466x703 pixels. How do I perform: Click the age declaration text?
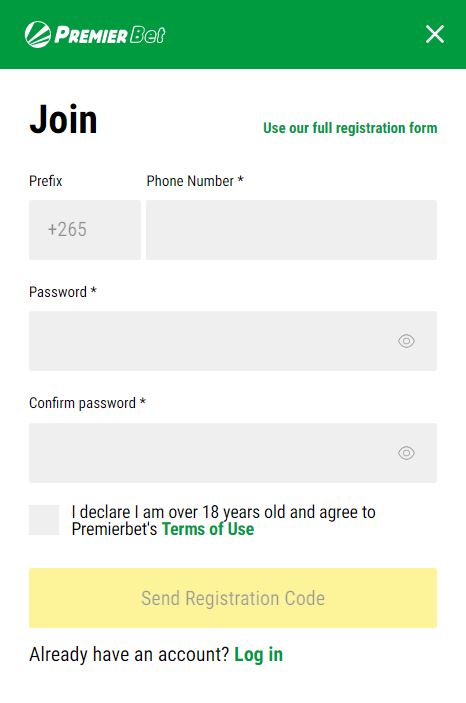[223, 520]
